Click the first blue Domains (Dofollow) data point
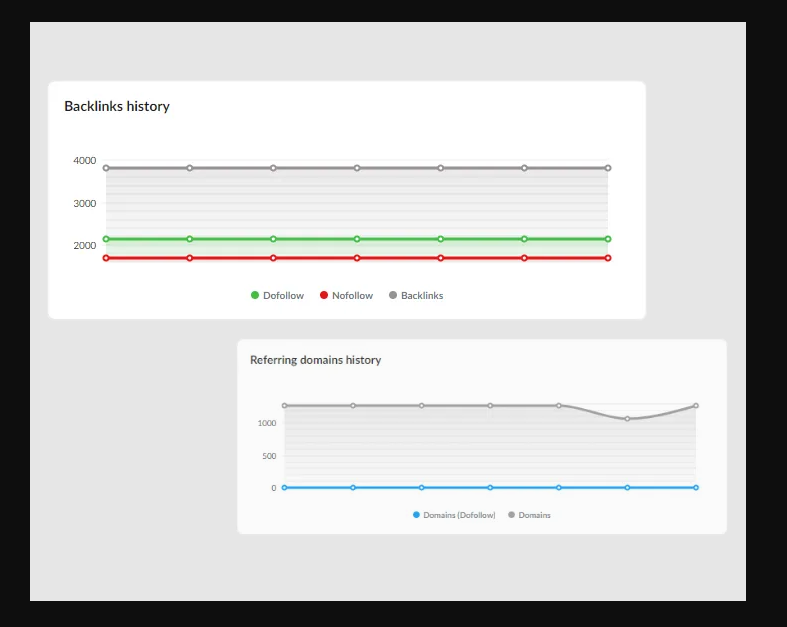 pyautogui.click(x=285, y=487)
